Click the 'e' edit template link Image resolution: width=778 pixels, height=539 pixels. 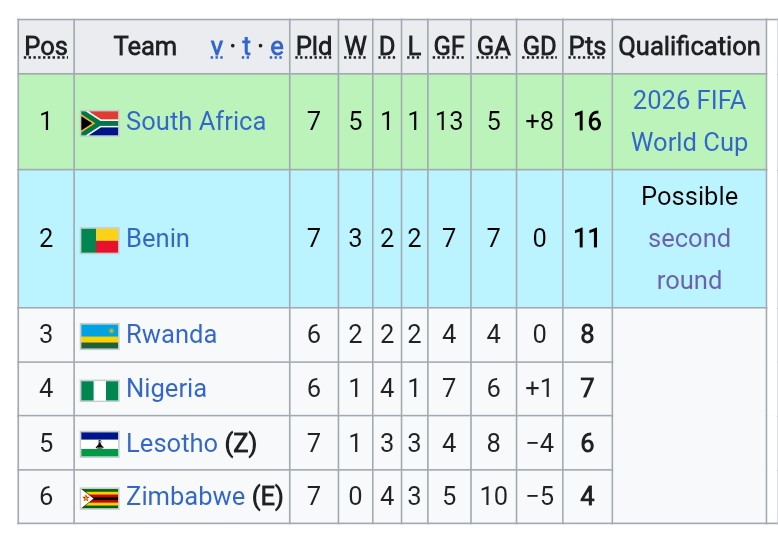point(277,47)
